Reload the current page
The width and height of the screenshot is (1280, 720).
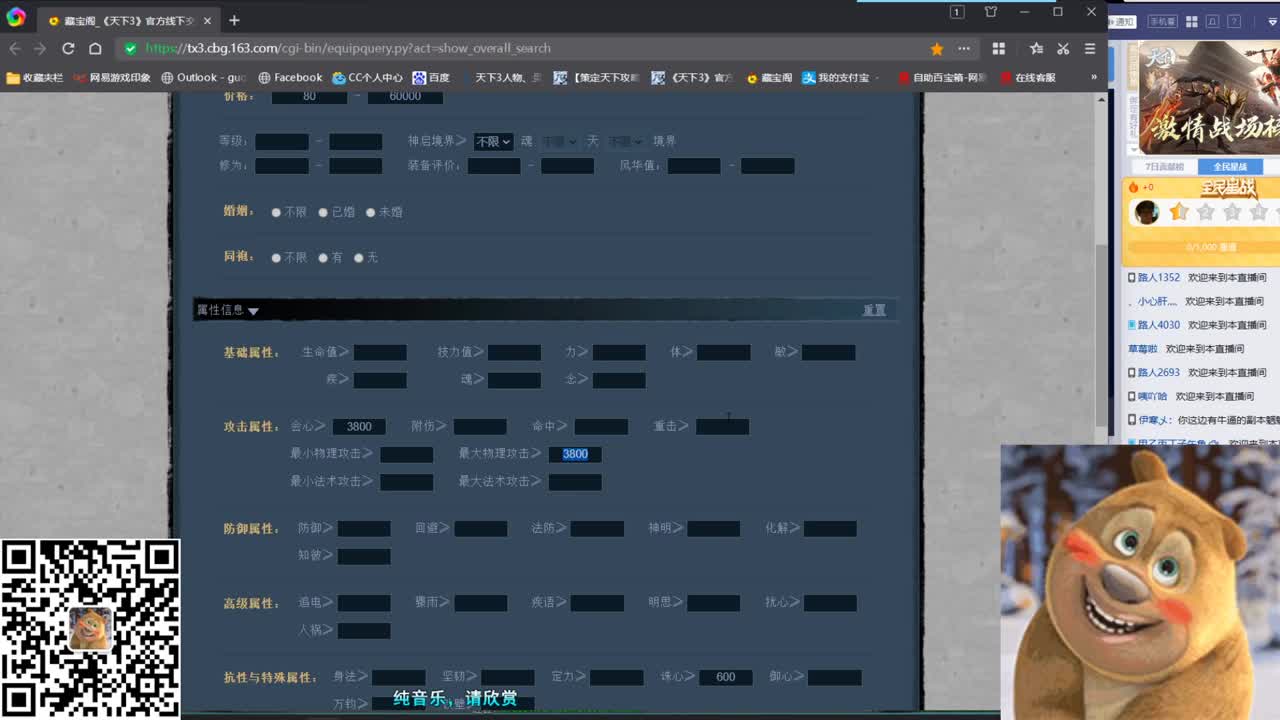point(68,48)
